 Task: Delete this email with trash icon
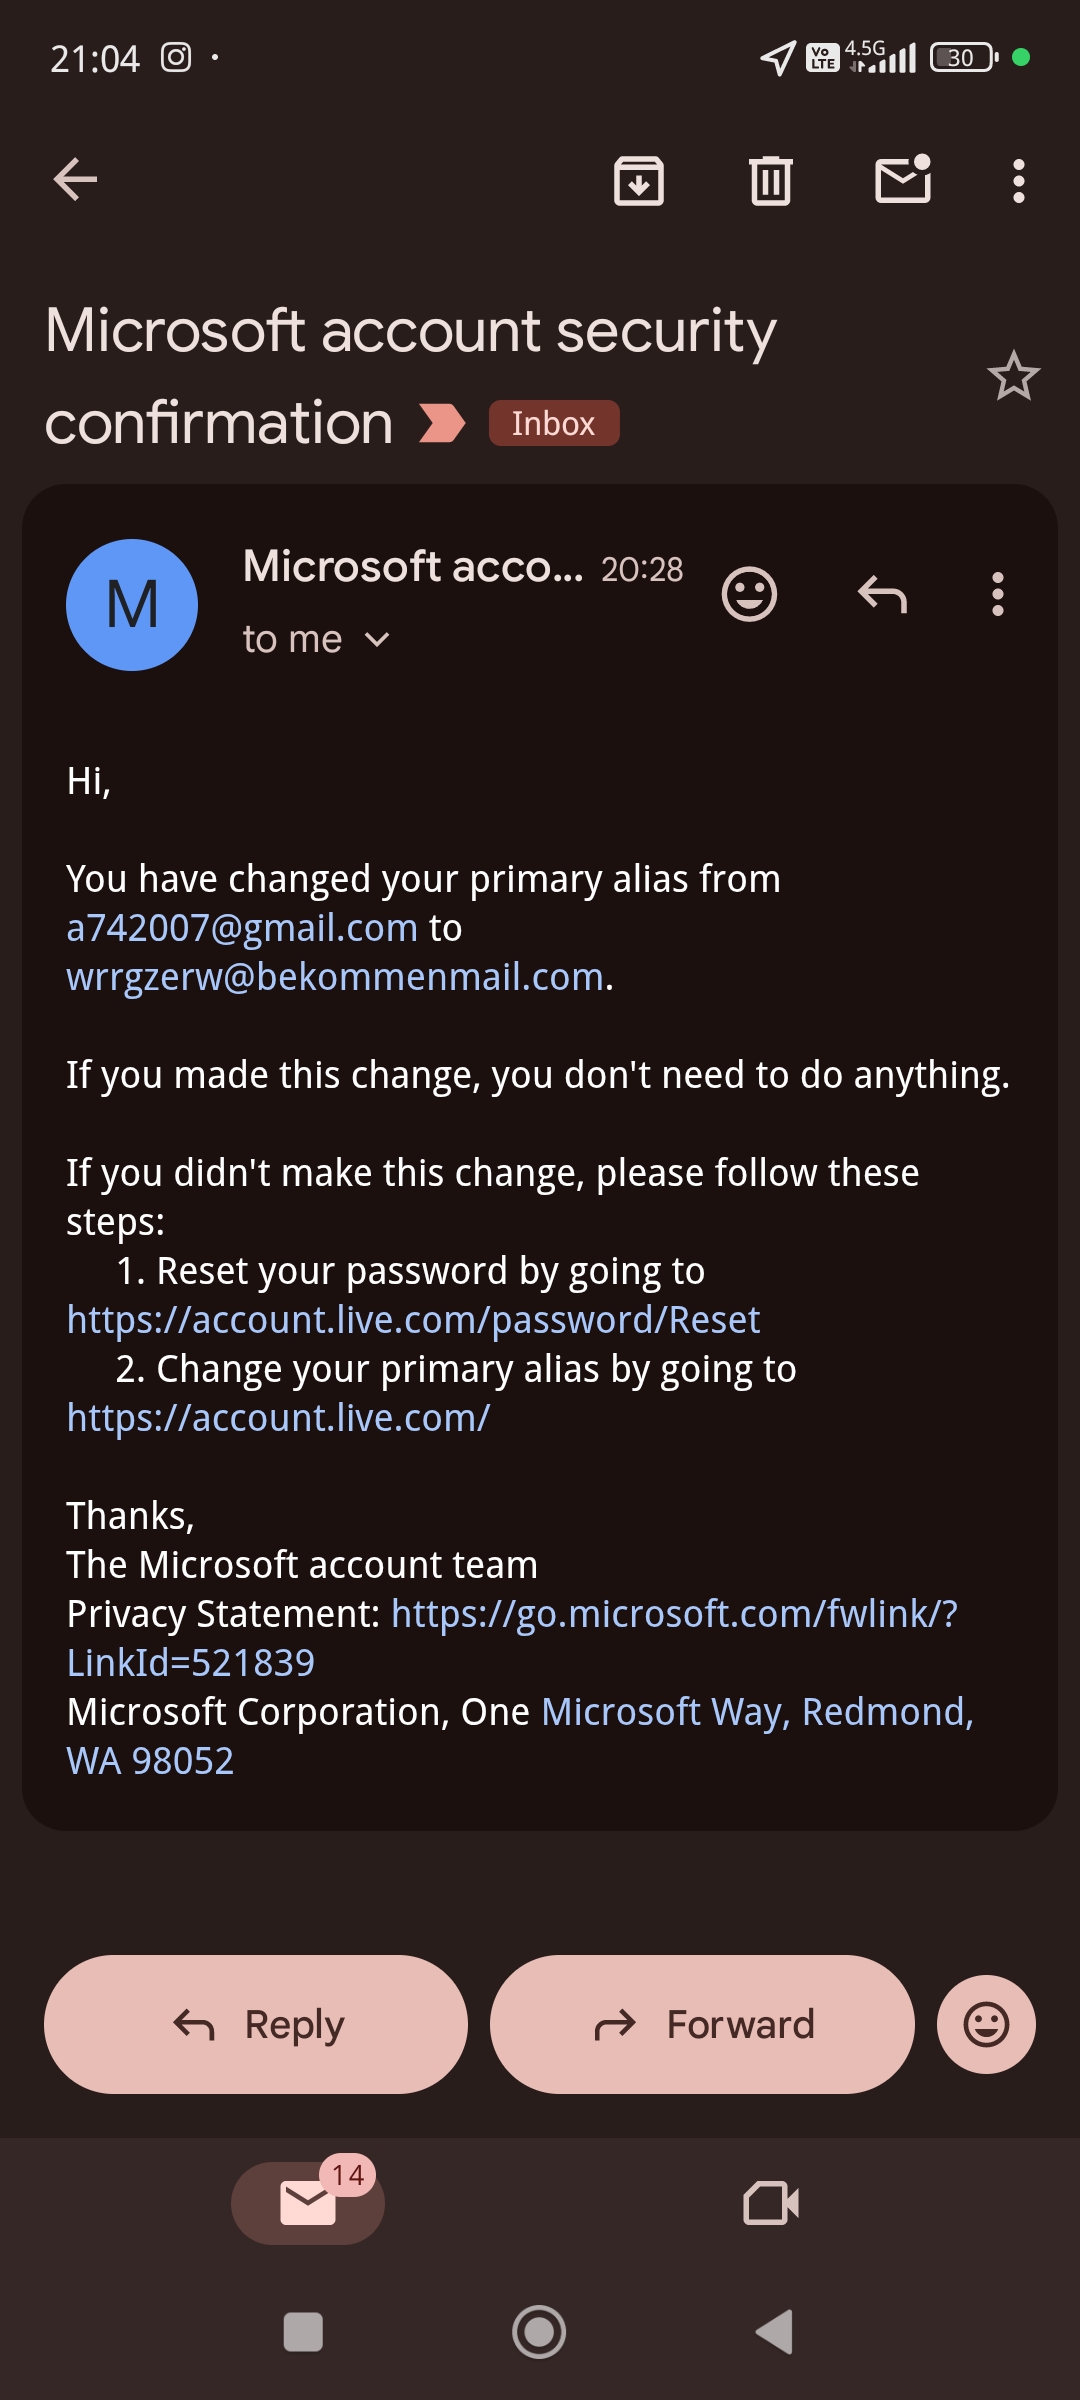[771, 181]
